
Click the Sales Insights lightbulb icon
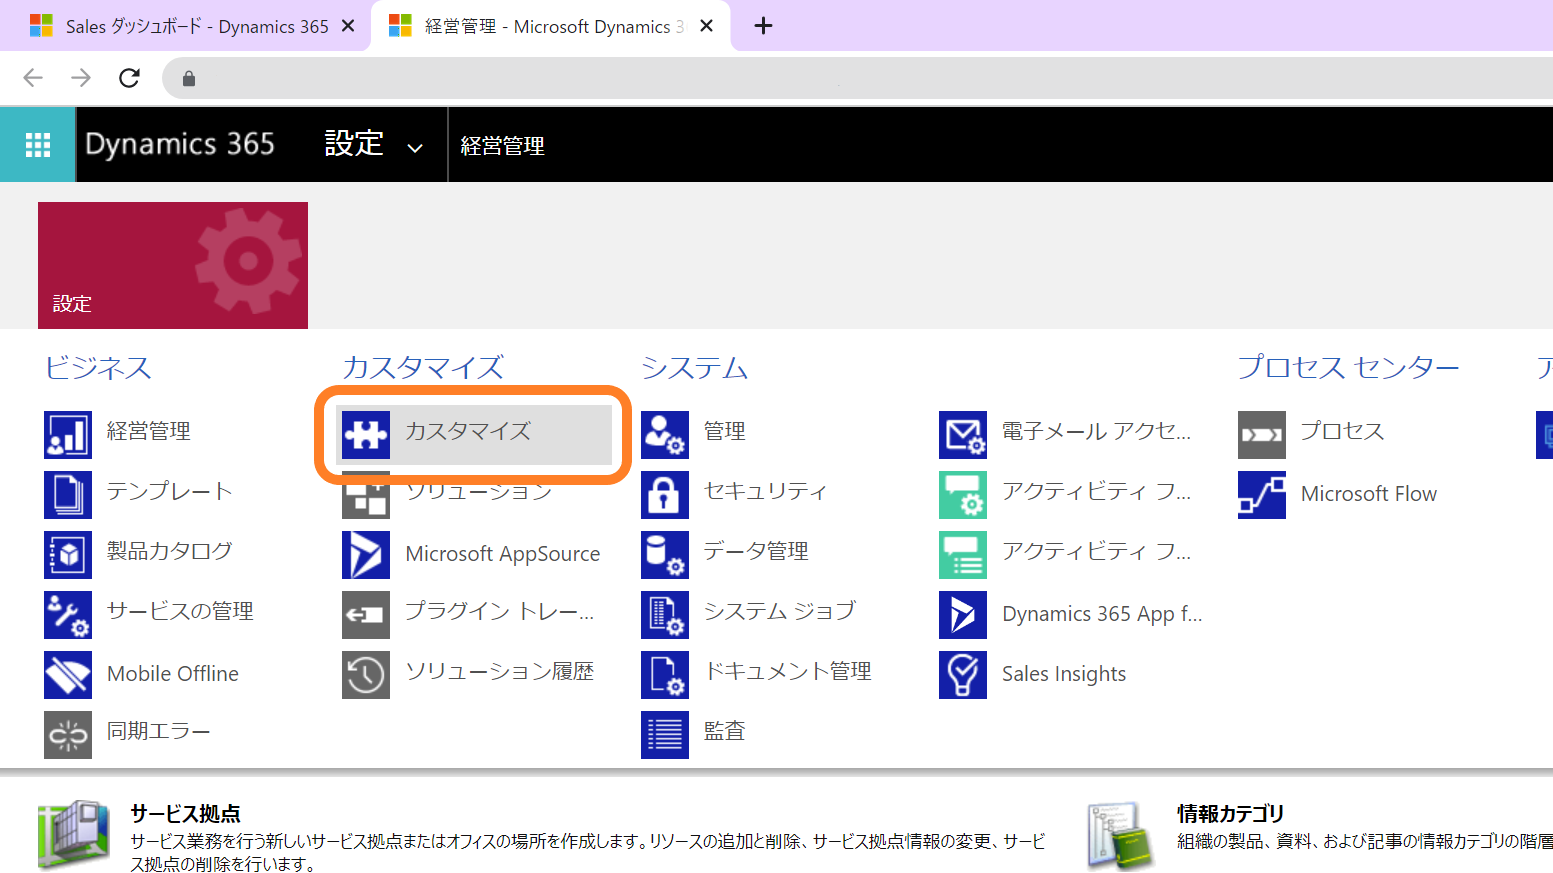point(963,675)
